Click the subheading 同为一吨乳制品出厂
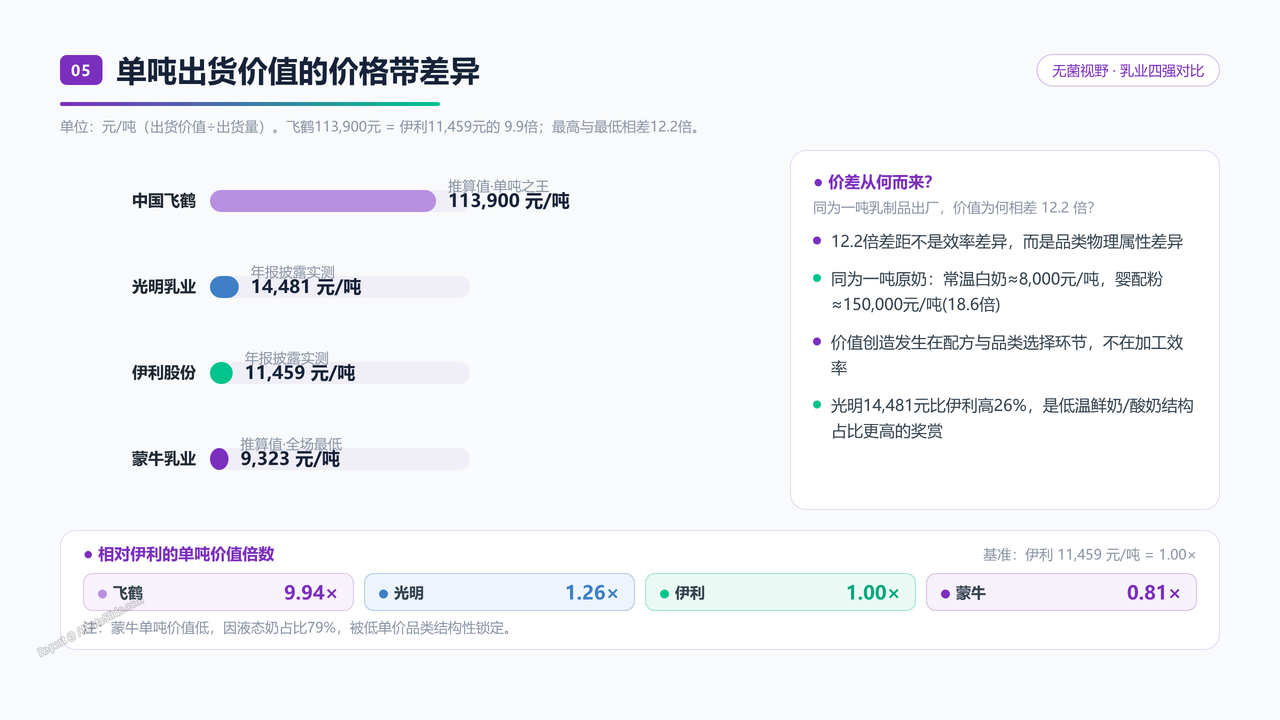The image size is (1280, 720). [x=954, y=207]
